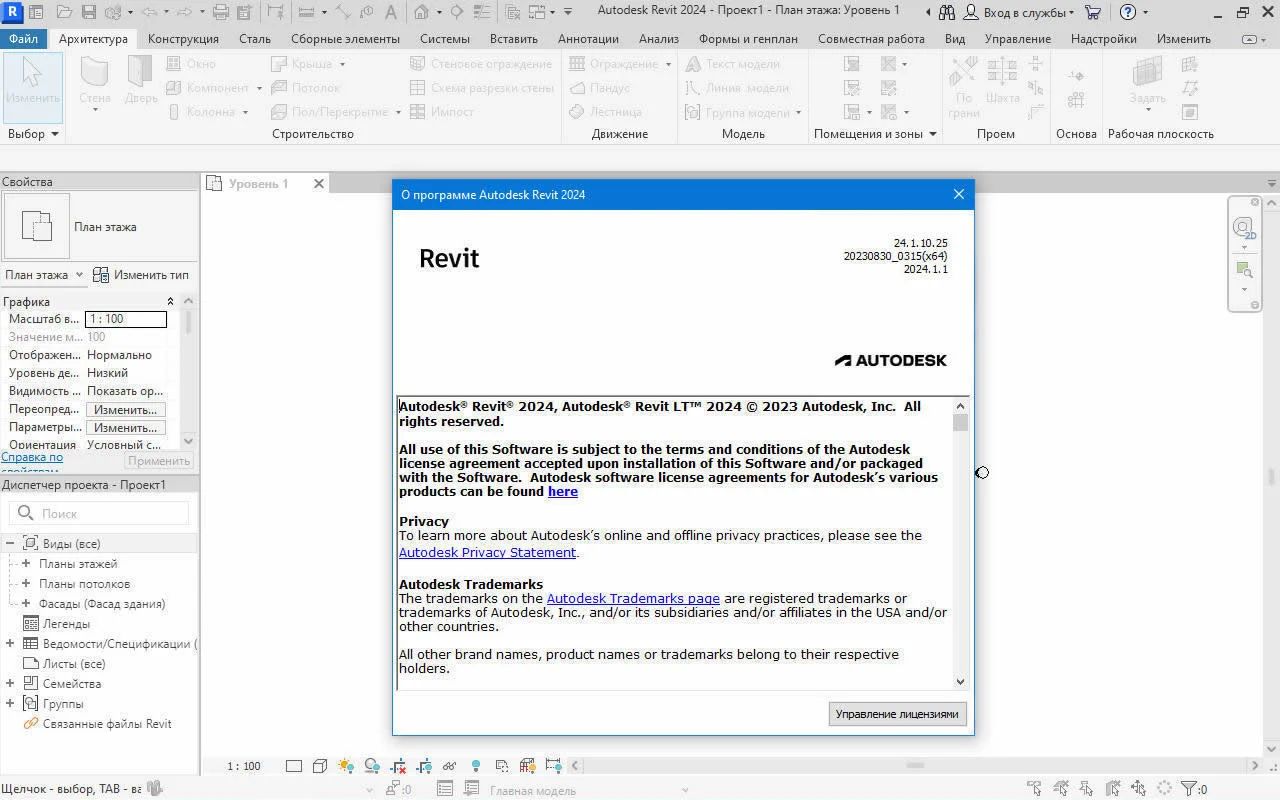Click the Изменить тип button in Properties
Viewport: 1280px width, 800px height.
coord(142,275)
